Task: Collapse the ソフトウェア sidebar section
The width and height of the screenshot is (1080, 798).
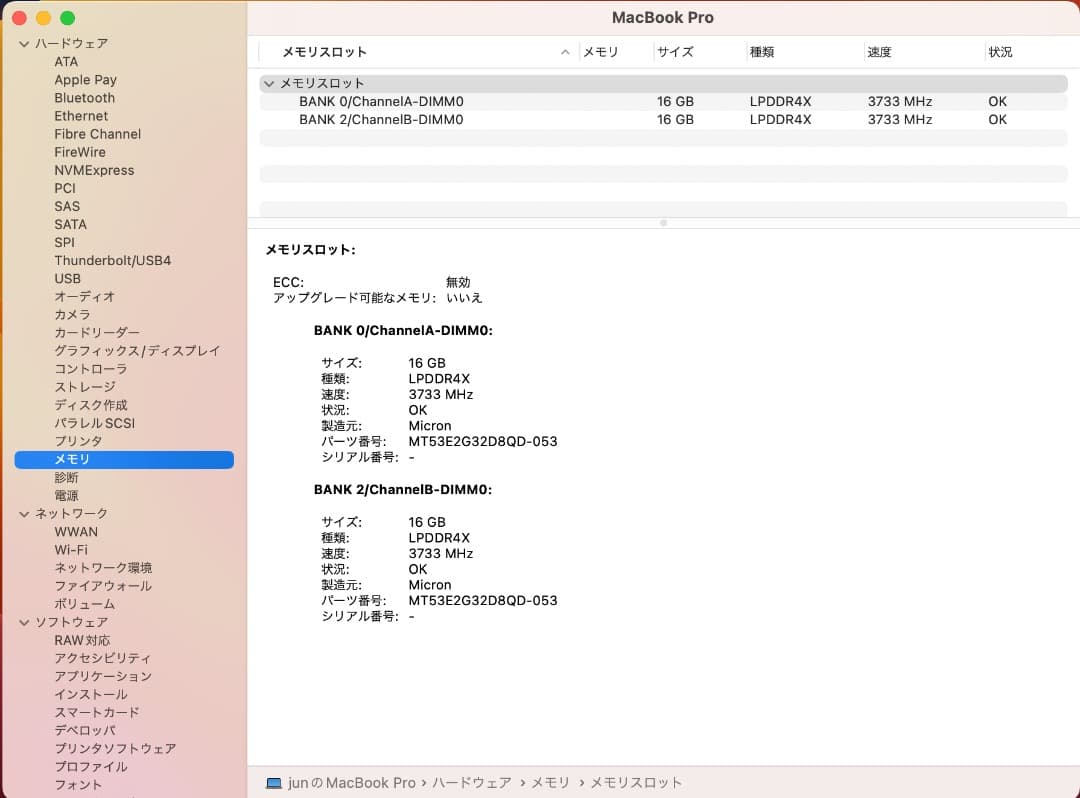Action: [22, 621]
